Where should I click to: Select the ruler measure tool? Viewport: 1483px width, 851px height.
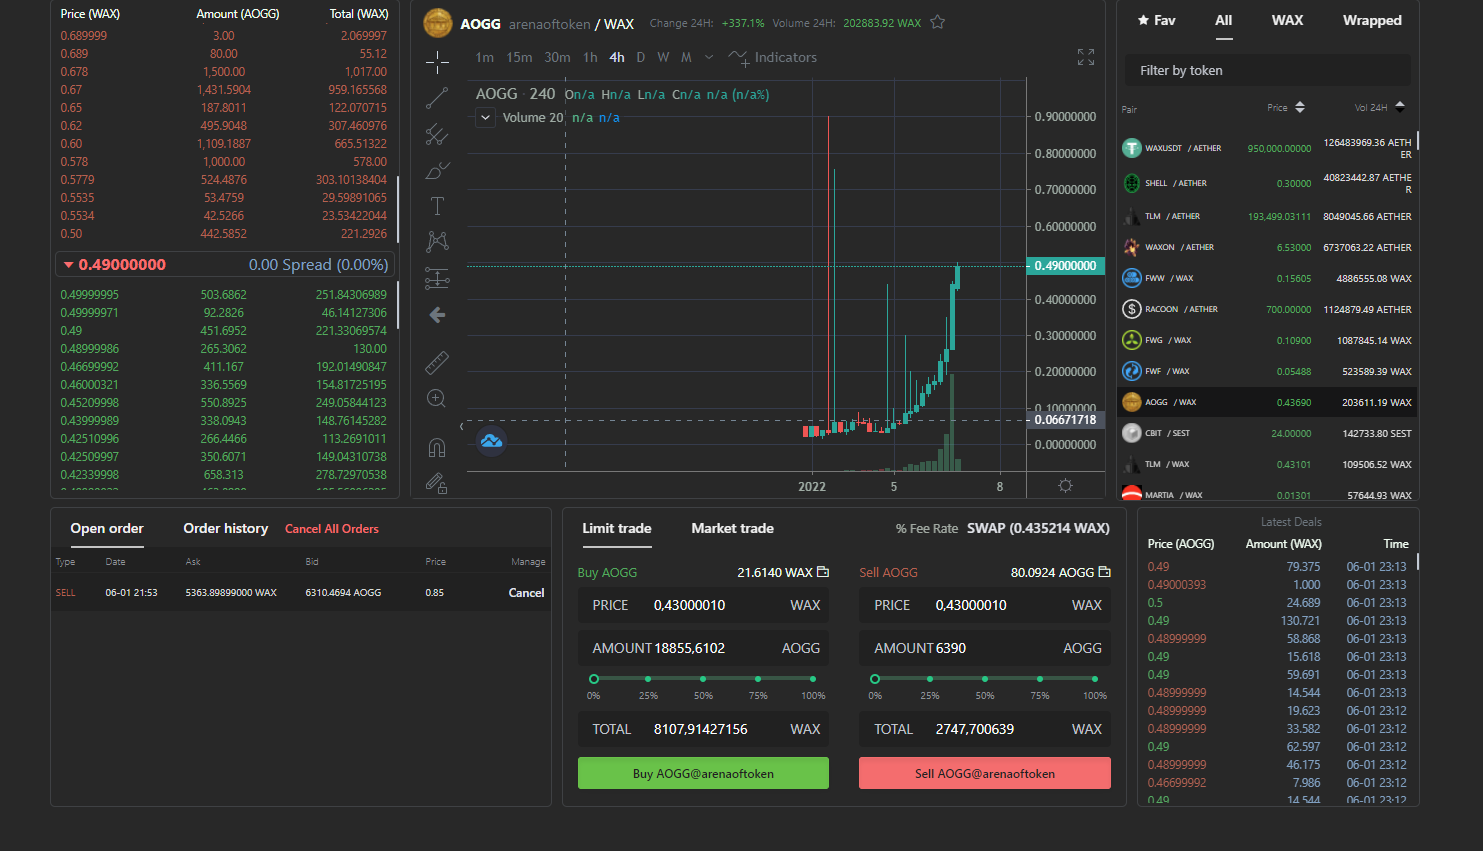pyautogui.click(x=437, y=362)
